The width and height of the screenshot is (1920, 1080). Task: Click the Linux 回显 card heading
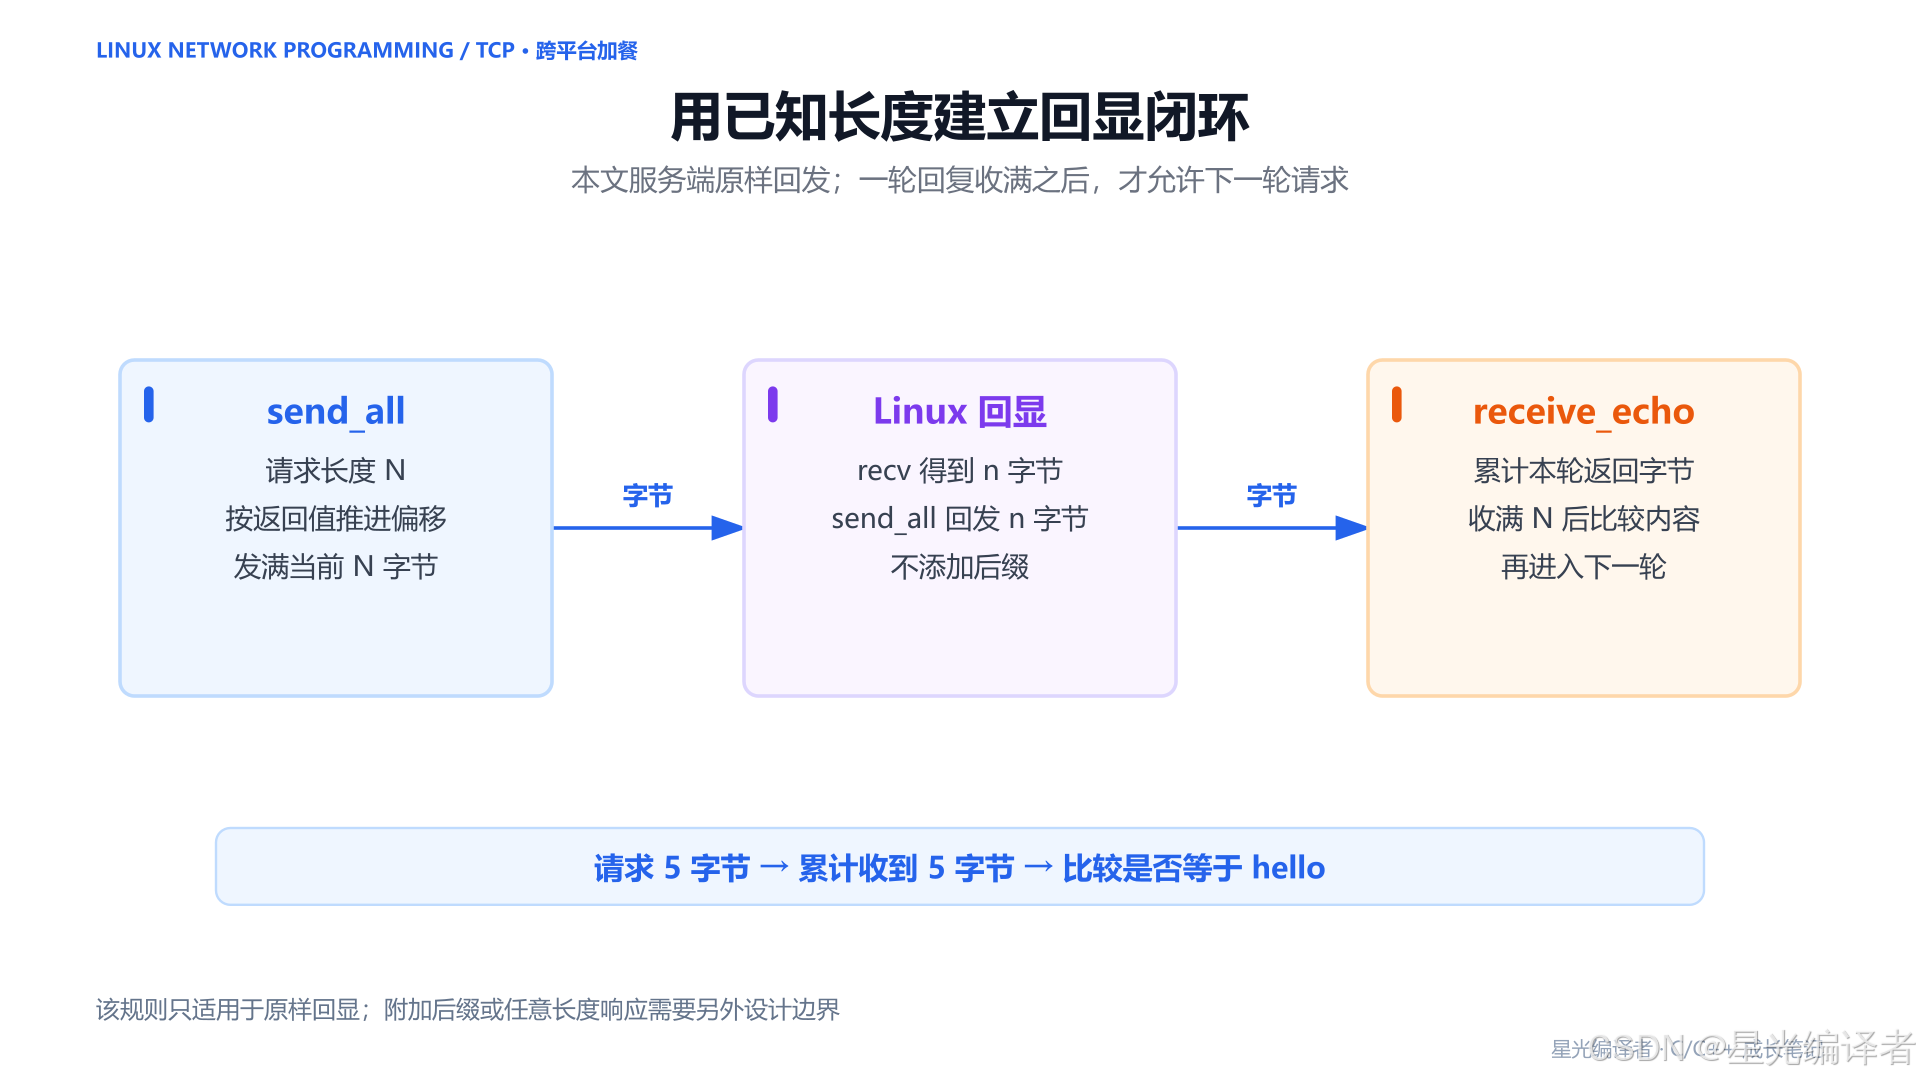(x=959, y=411)
